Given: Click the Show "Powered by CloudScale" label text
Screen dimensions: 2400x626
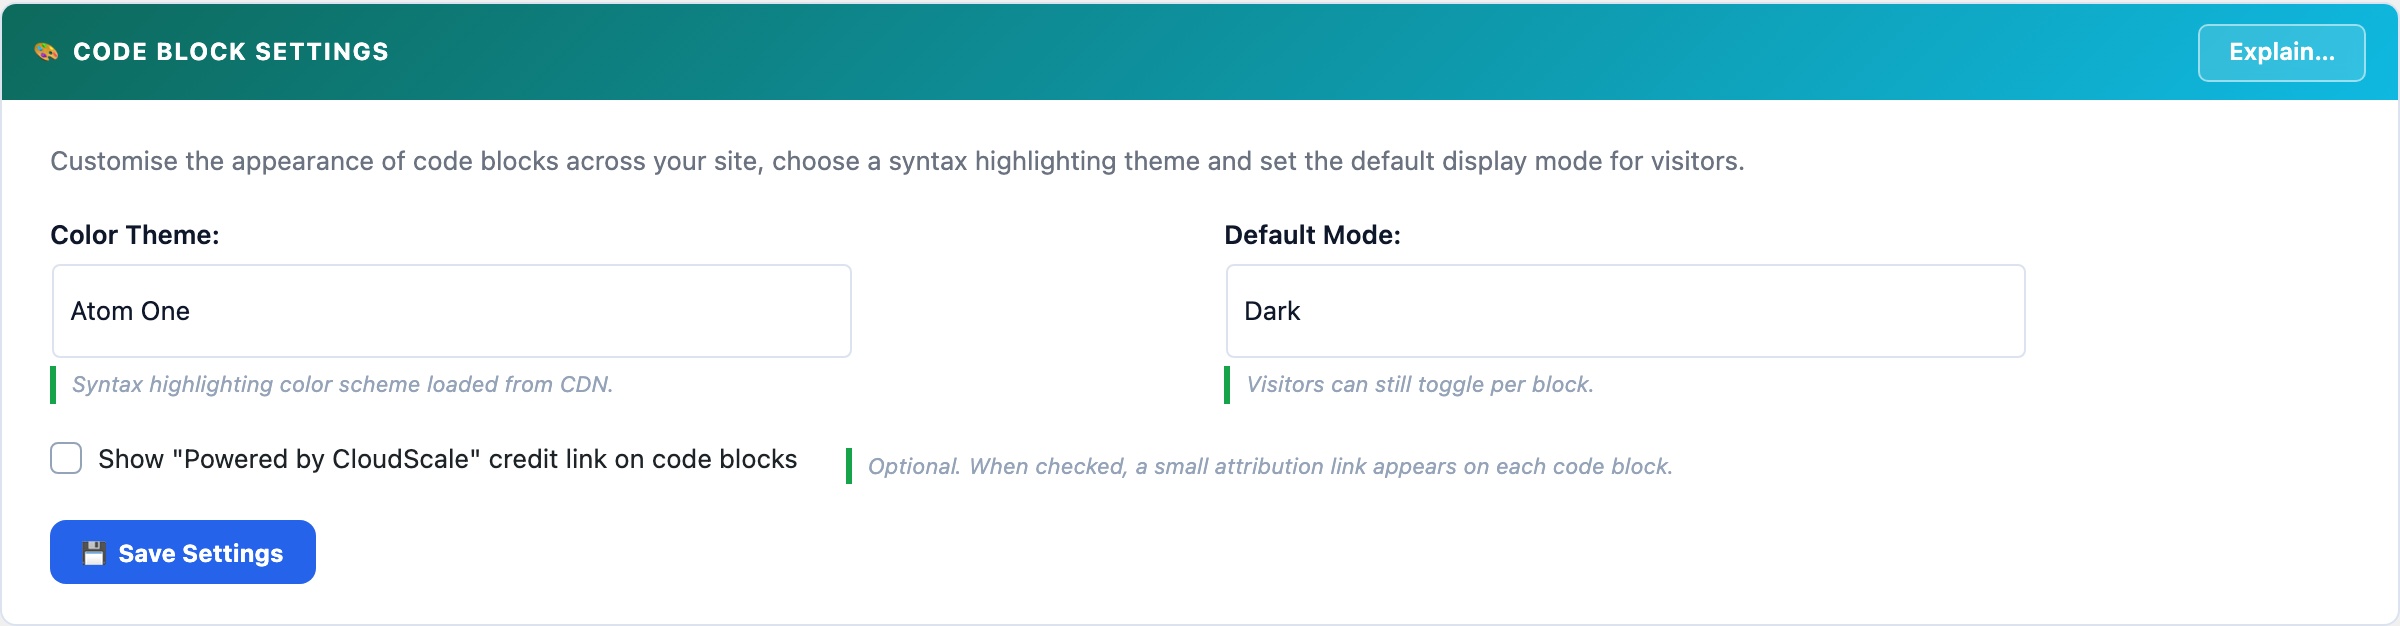Looking at the screenshot, I should tap(447, 459).
